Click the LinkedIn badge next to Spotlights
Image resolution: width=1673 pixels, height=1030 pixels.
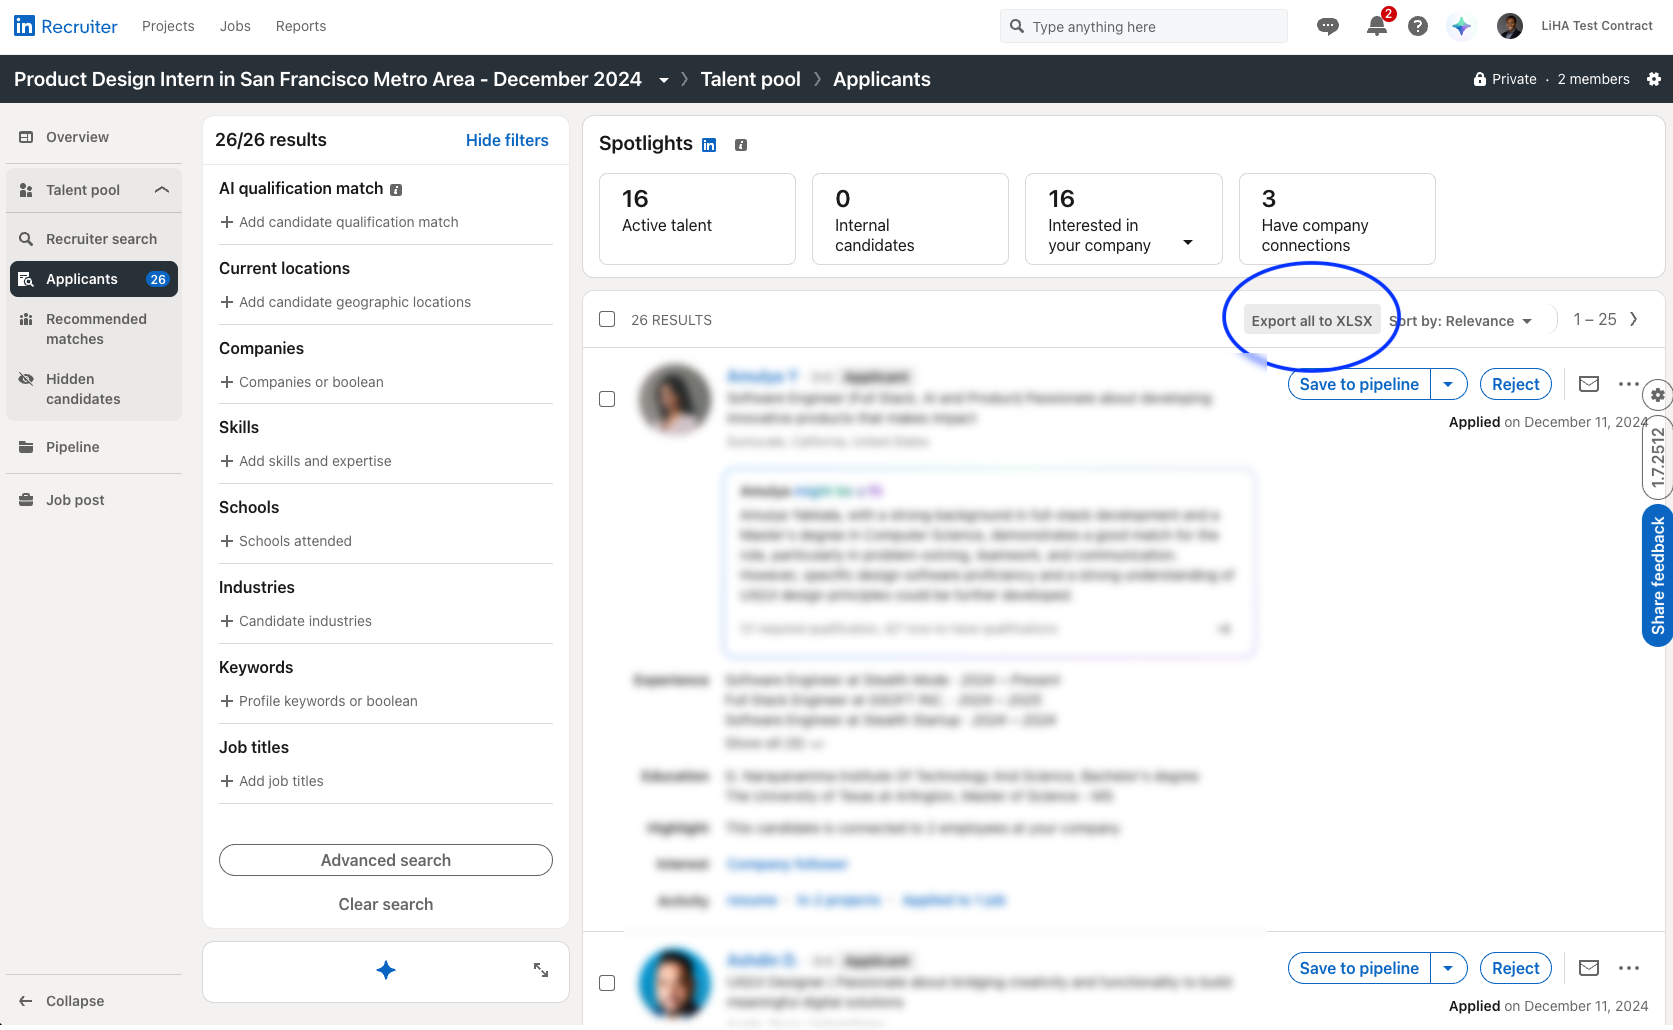(709, 145)
